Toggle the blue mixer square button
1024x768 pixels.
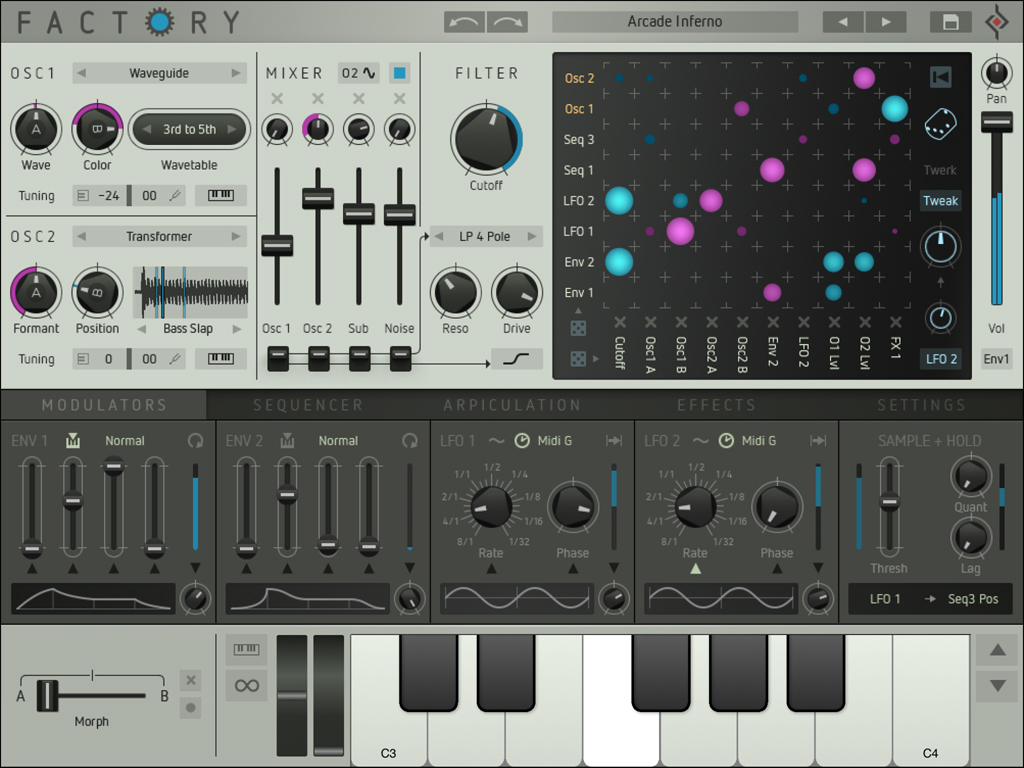click(x=400, y=73)
